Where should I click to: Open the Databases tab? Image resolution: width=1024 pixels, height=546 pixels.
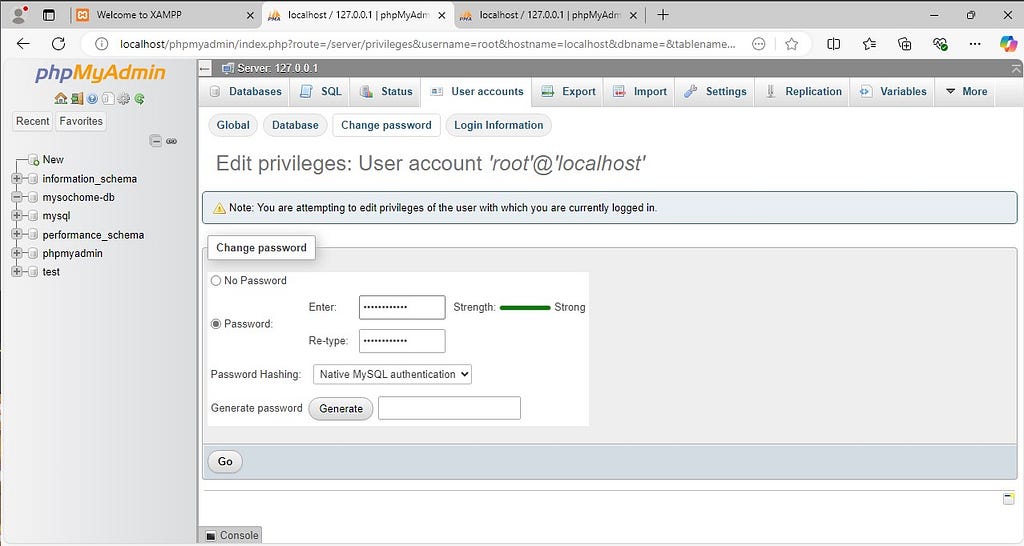244,91
